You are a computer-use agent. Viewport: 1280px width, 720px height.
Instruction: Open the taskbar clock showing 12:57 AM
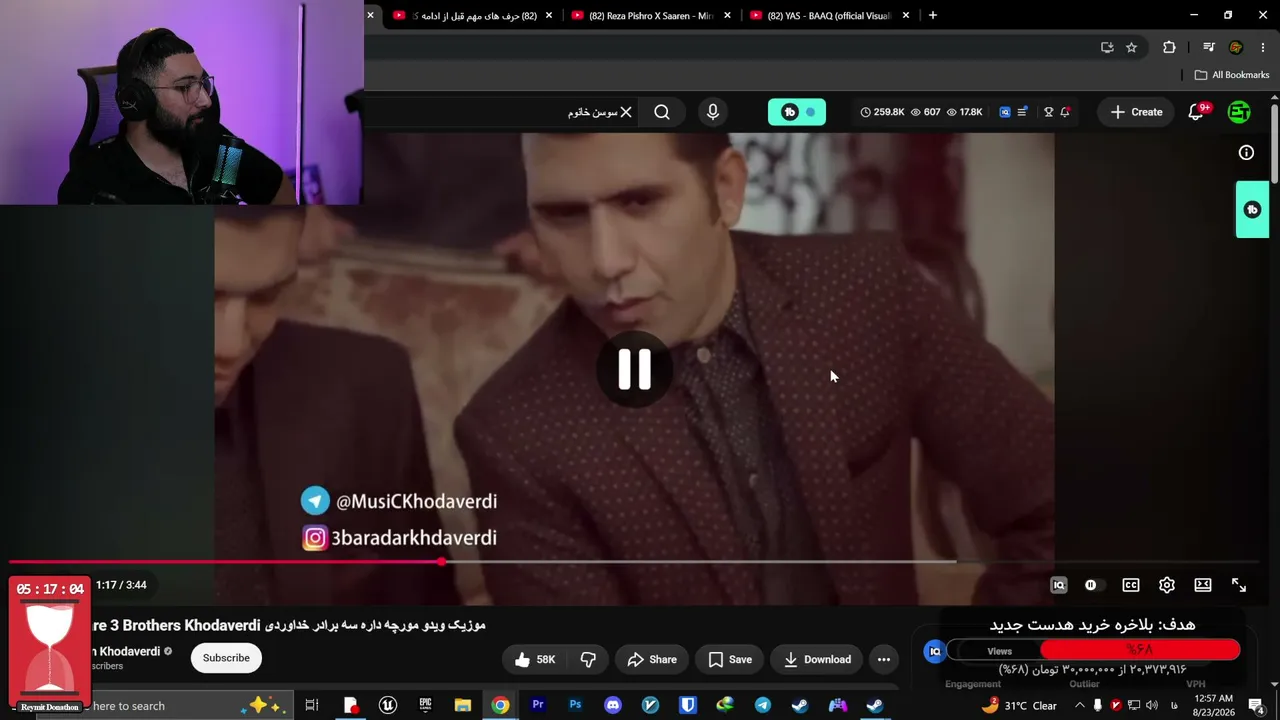click(1213, 706)
